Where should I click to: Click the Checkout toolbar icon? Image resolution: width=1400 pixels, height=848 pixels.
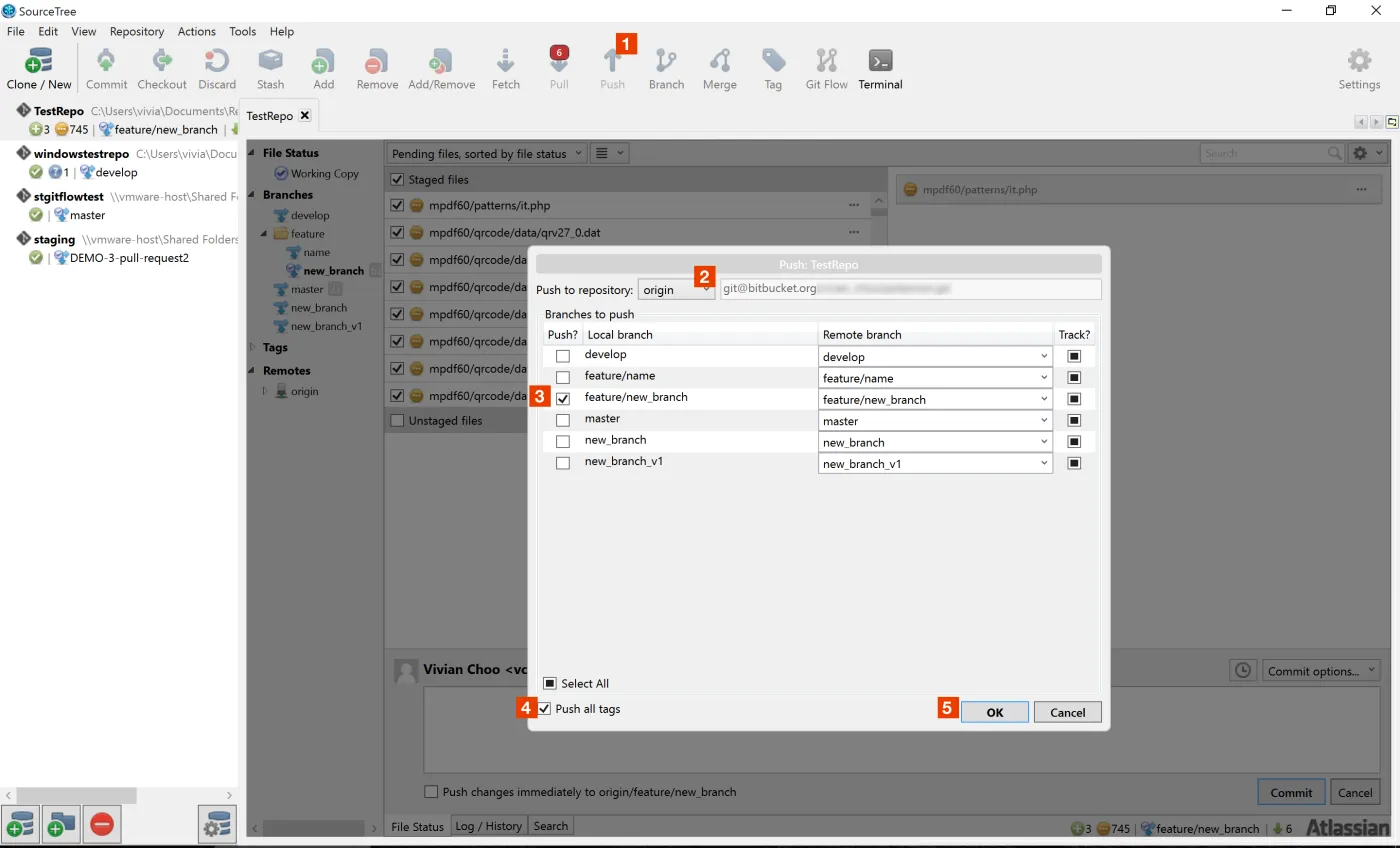[x=162, y=68]
